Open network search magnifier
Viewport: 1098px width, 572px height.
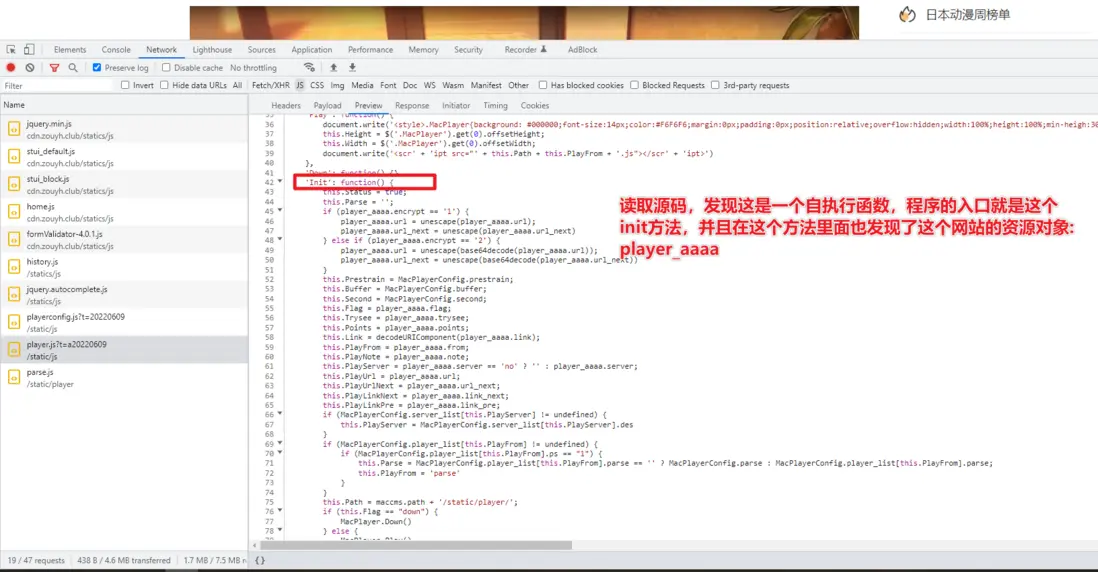[73, 68]
